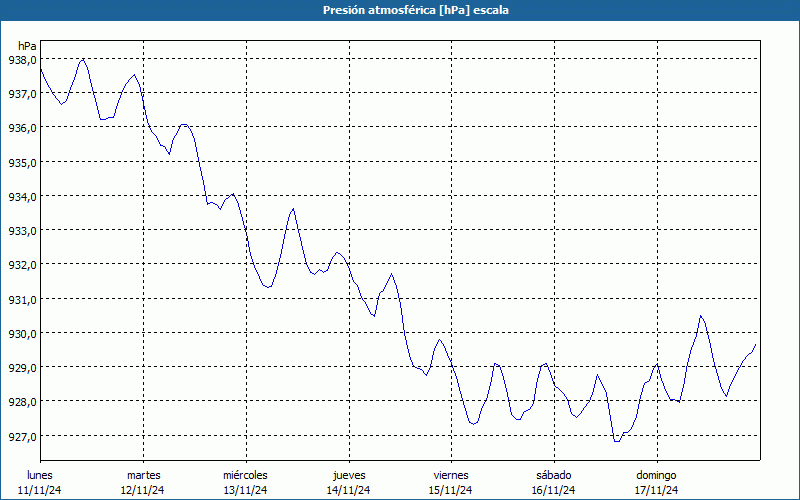Click the hPa unit label
The height and width of the screenshot is (500, 800).
coord(27,46)
